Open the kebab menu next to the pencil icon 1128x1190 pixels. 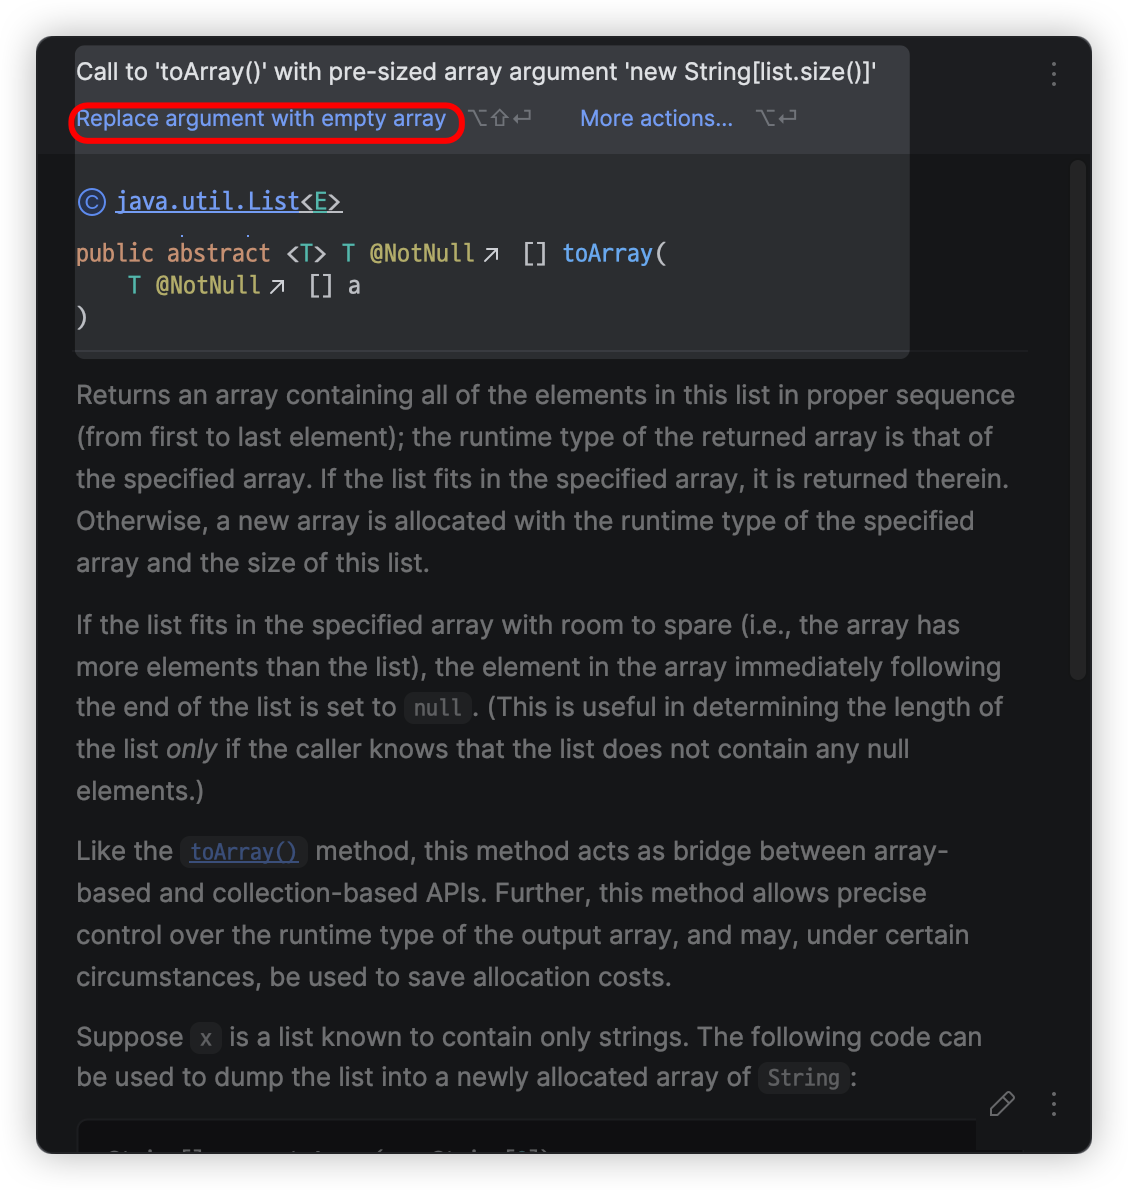[1053, 1103]
